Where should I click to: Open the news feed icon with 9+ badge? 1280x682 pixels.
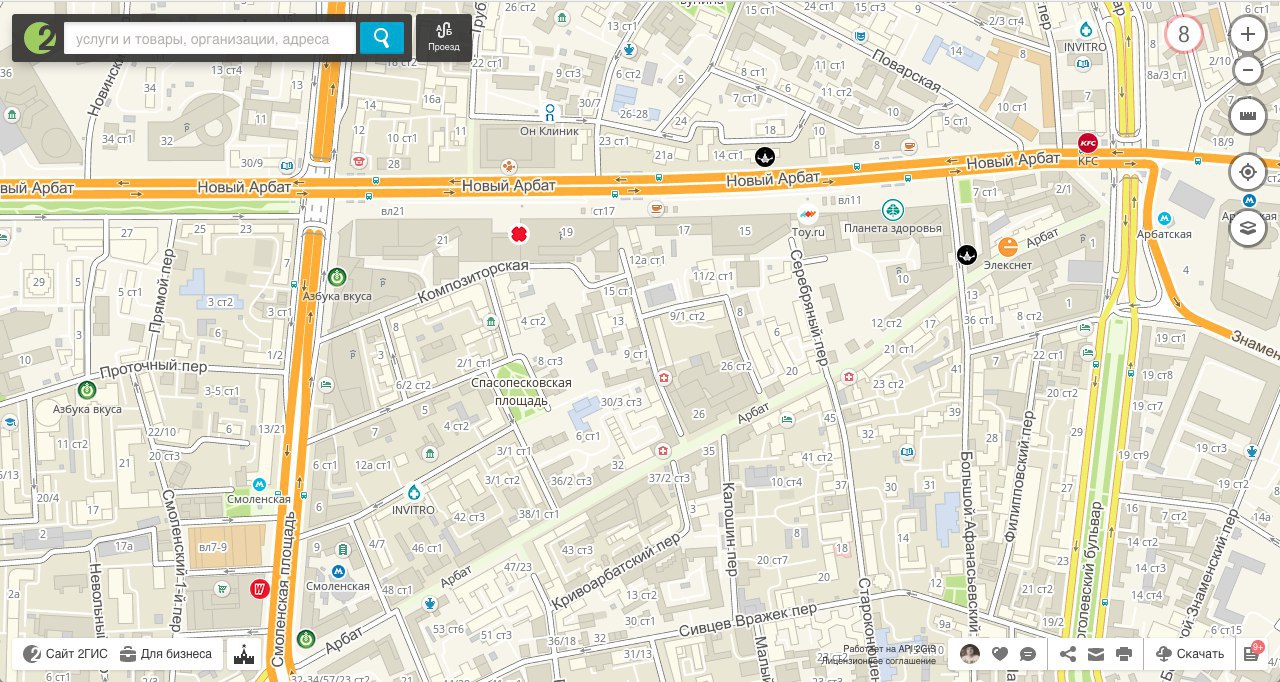(x=1252, y=654)
